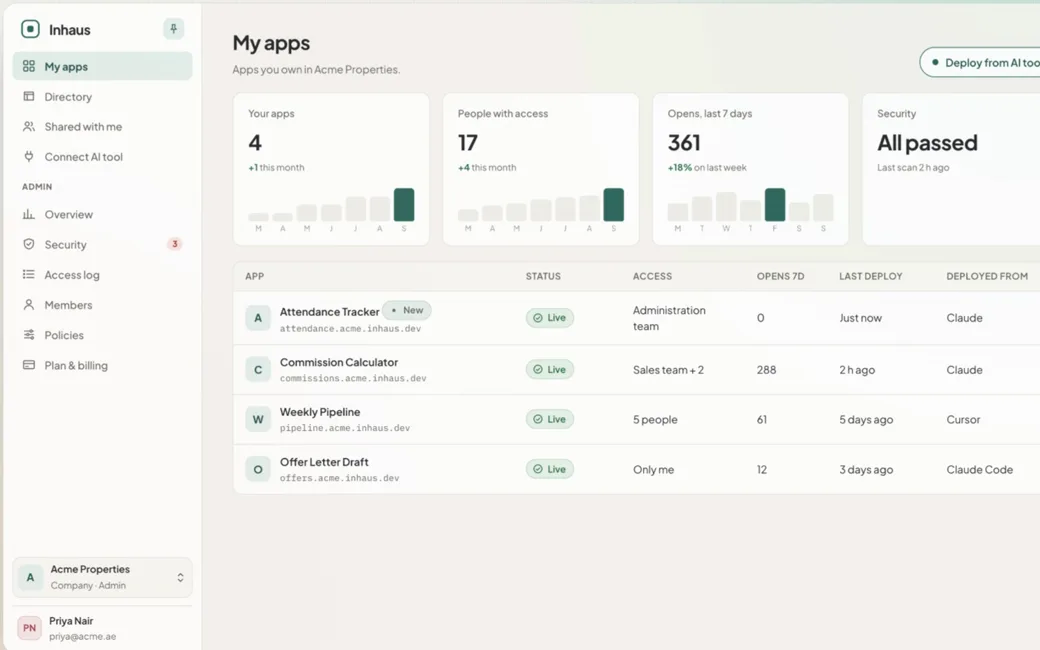Click 'Cursor' deployed-from cell
The height and width of the screenshot is (650, 1040).
[963, 419]
